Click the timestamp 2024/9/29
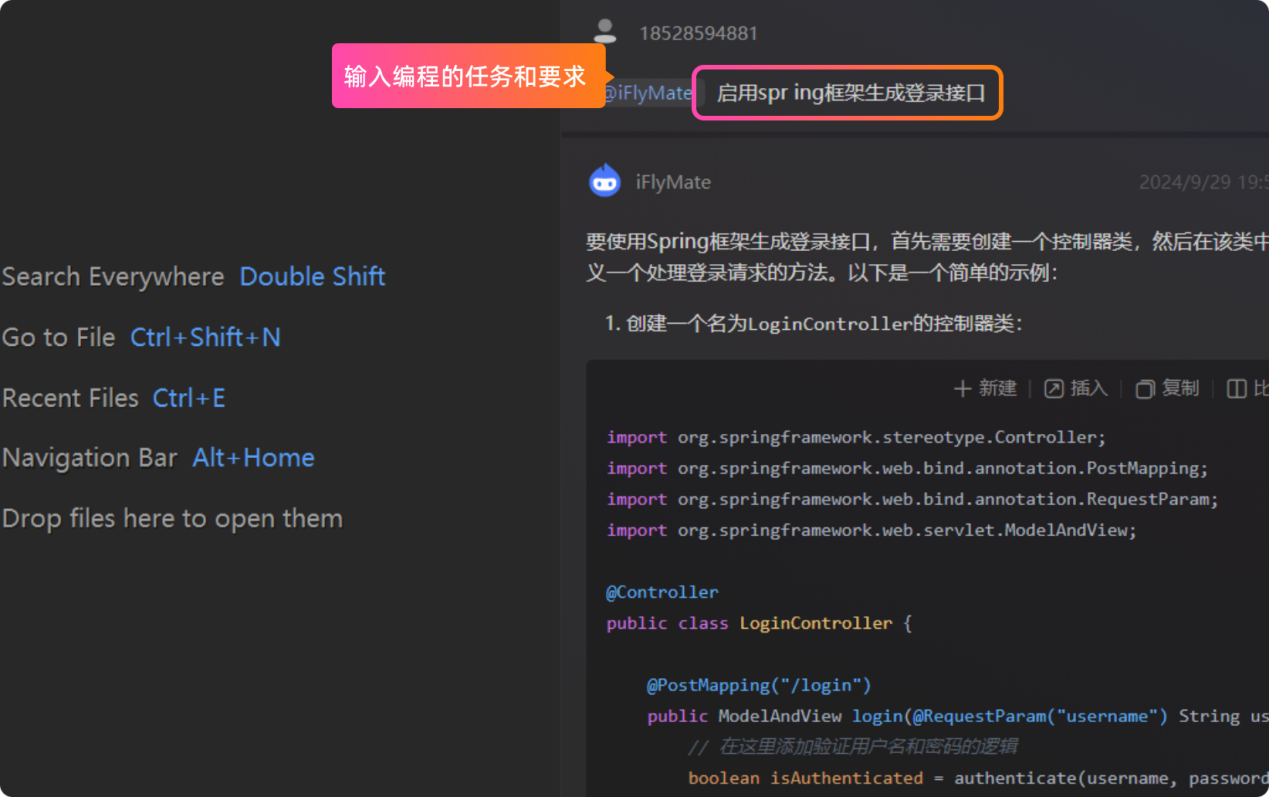 (1204, 182)
